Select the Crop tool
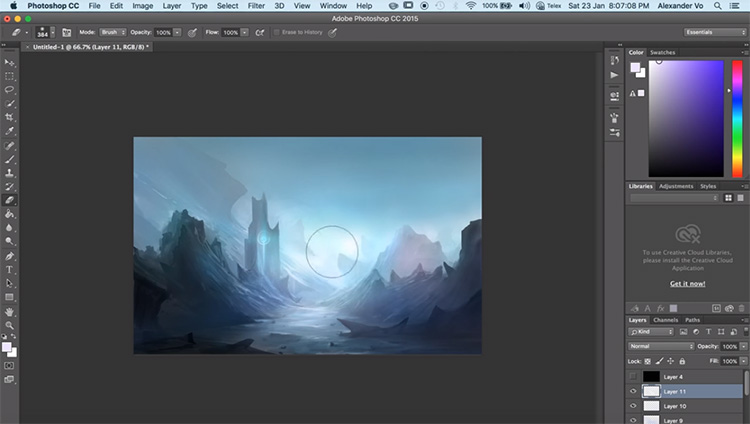 click(9, 117)
